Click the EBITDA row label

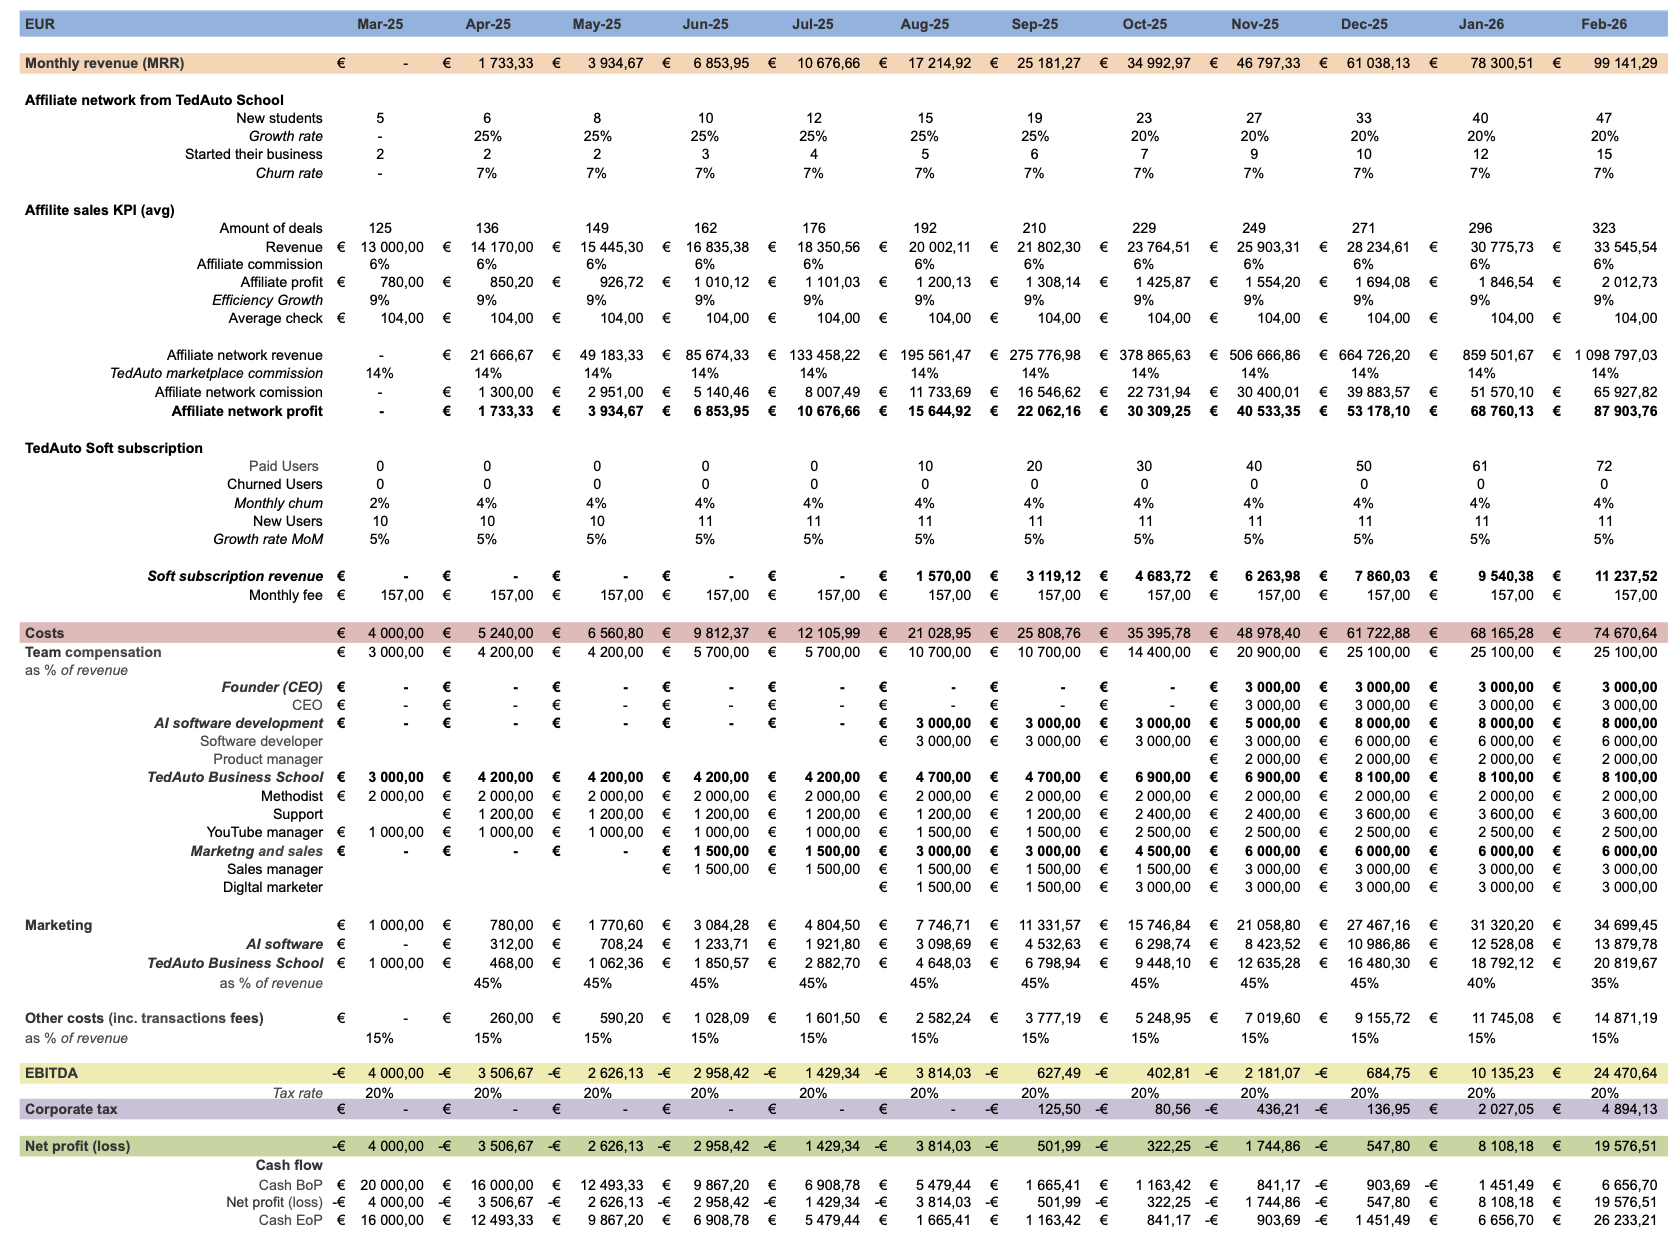[51, 1073]
